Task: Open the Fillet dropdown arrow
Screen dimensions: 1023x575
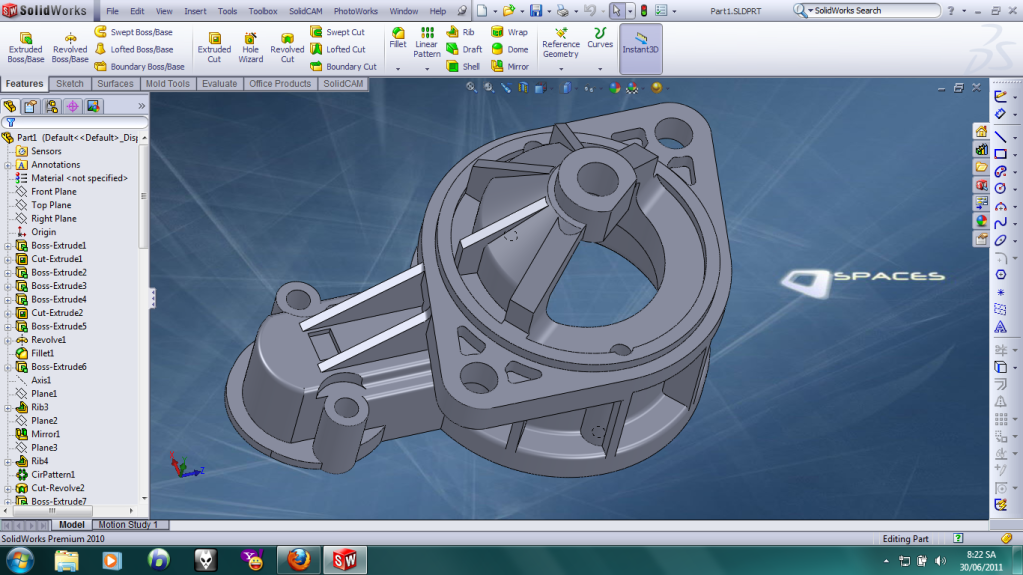Action: coord(397,69)
